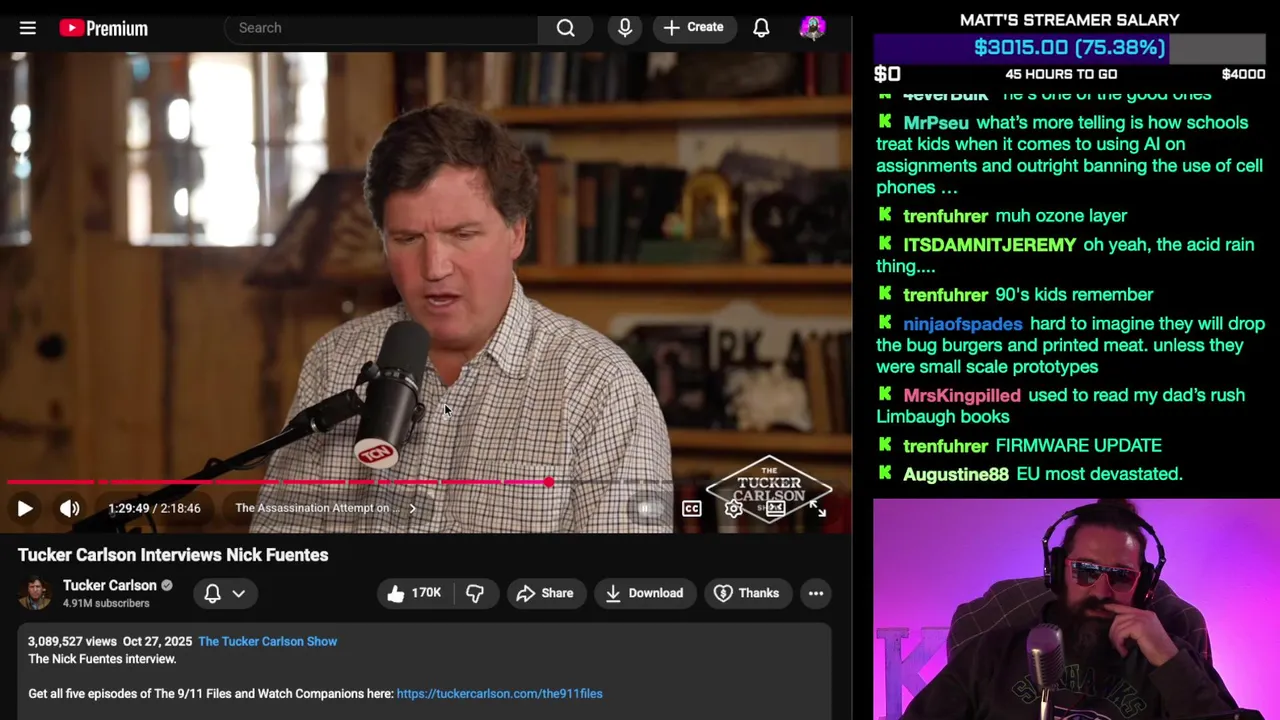This screenshot has width=1280, height=720.
Task: Open video settings gear
Action: [733, 508]
